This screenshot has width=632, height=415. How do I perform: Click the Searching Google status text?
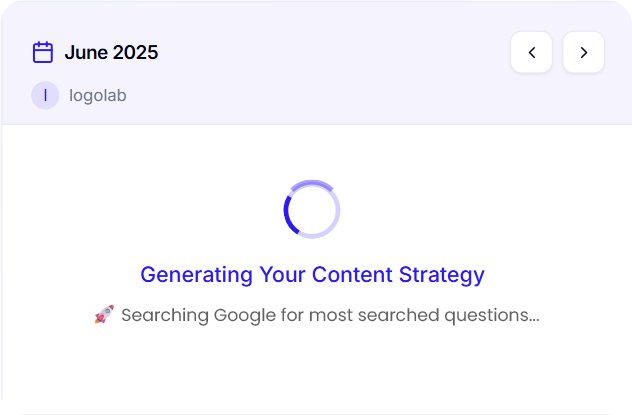[x=330, y=315]
